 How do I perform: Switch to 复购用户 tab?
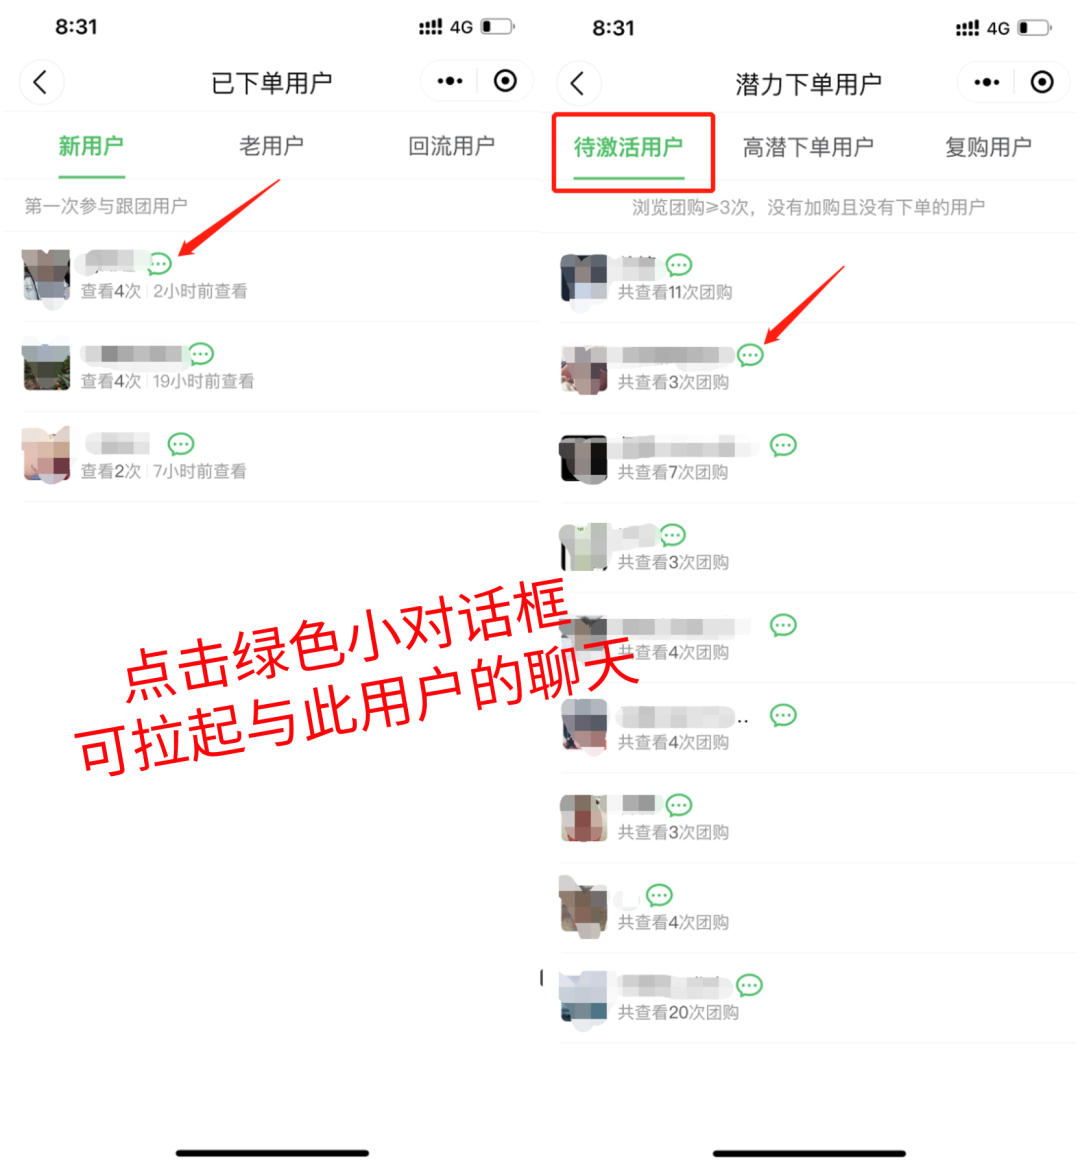(x=988, y=147)
